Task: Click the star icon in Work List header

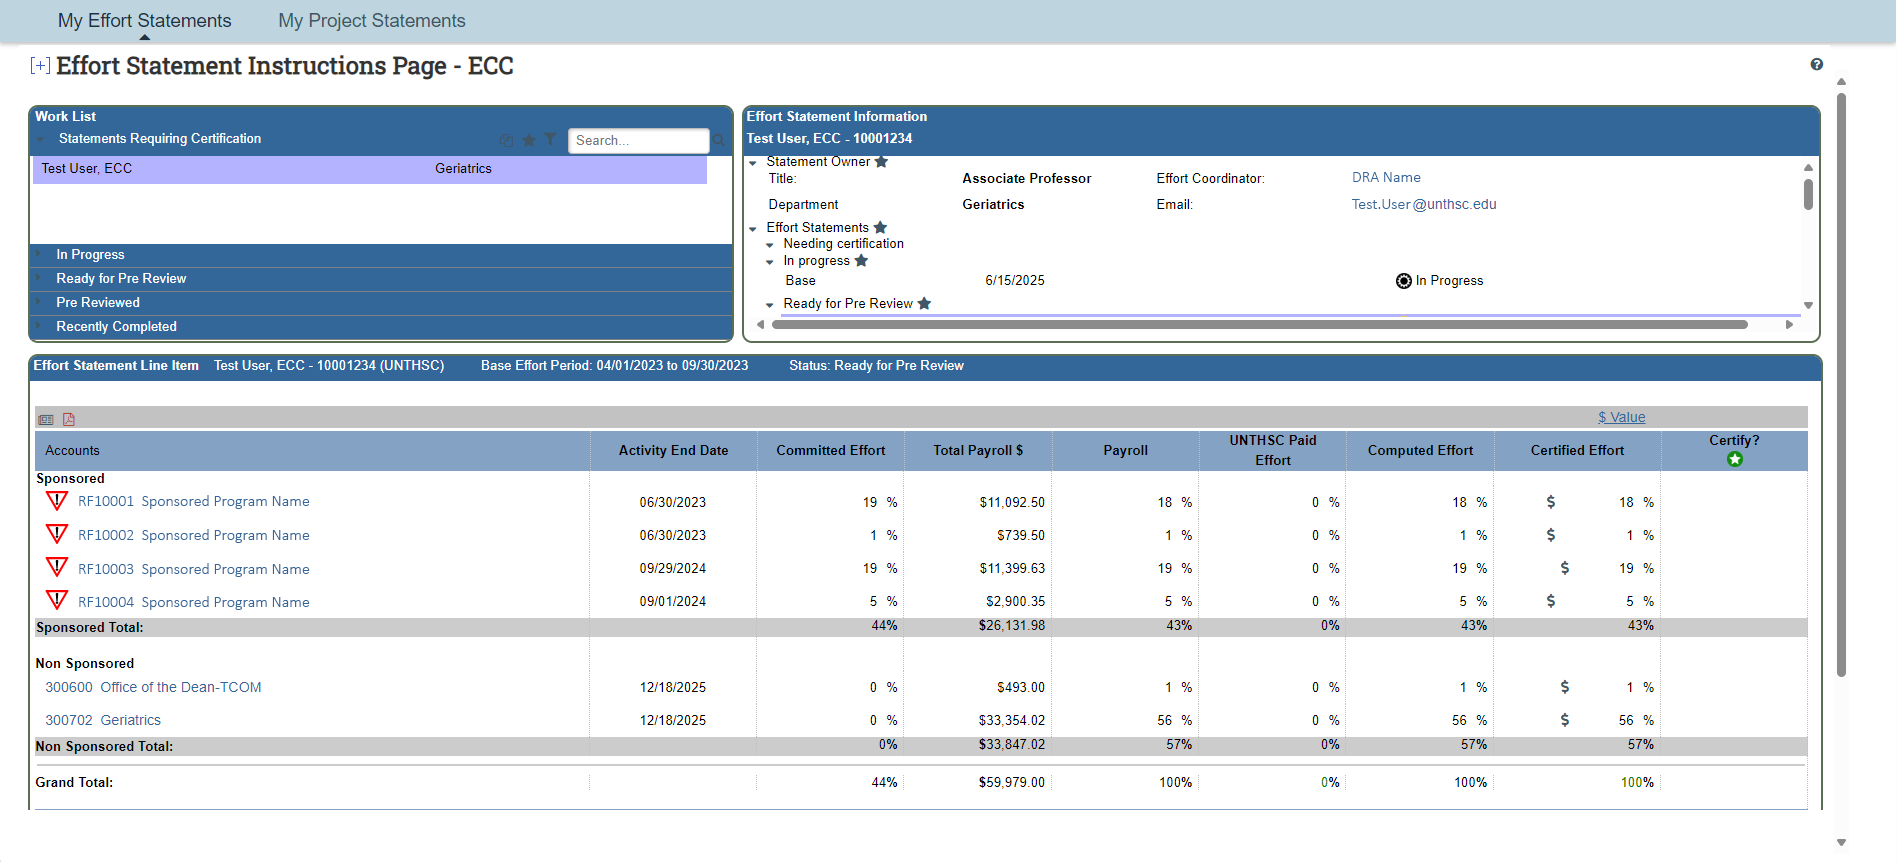Action: click(x=529, y=140)
